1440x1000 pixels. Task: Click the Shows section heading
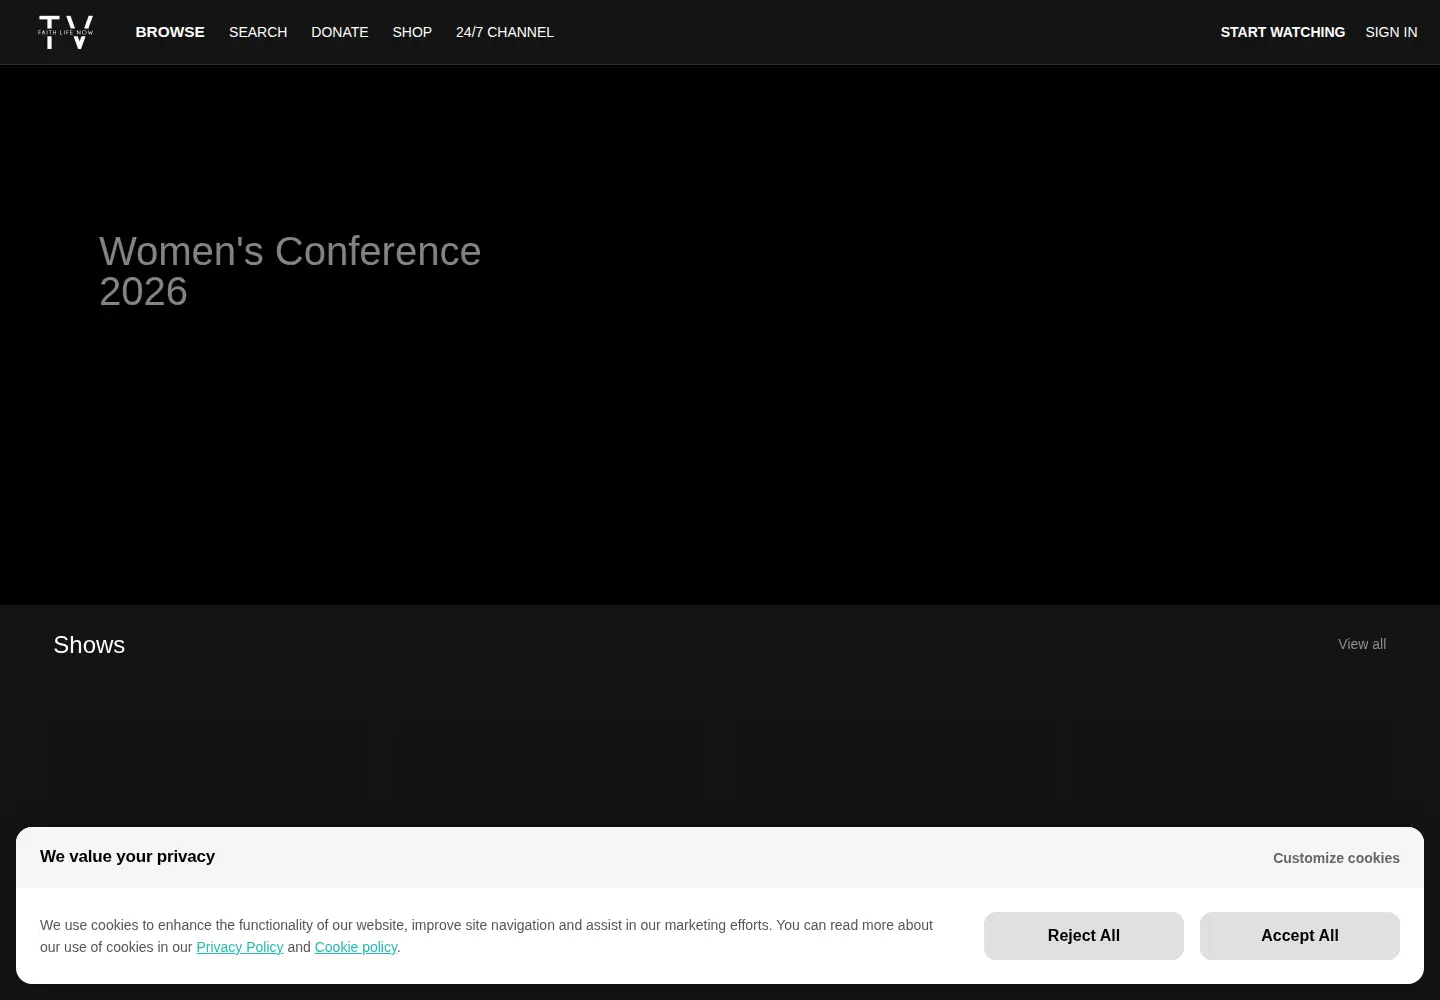pos(89,645)
